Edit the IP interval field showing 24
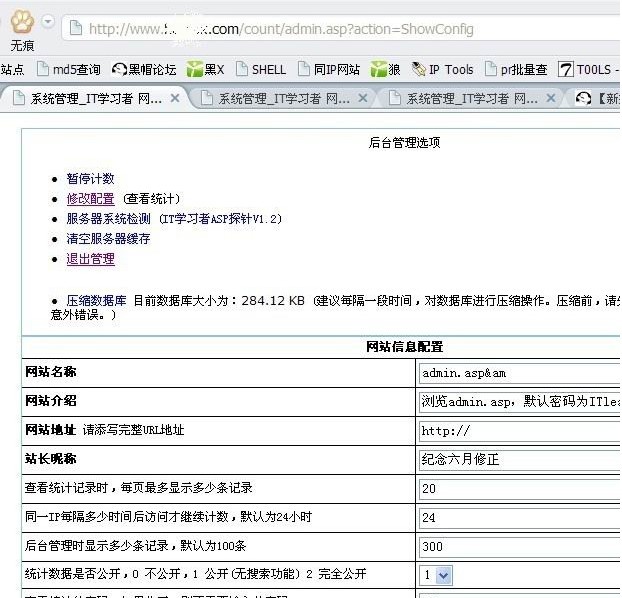This screenshot has height=598, width=622. tap(520, 517)
